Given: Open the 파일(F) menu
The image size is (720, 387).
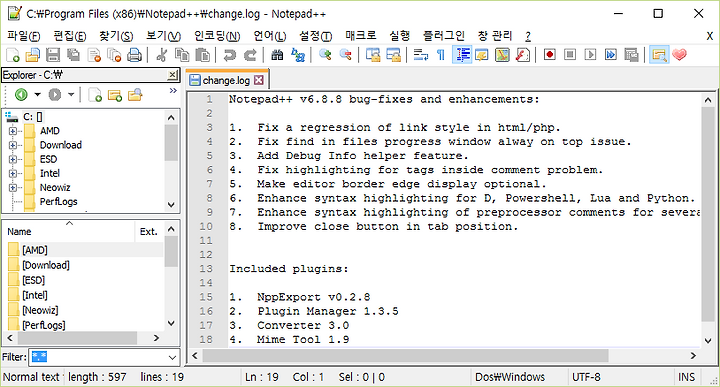Looking at the screenshot, I should tap(23, 36).
